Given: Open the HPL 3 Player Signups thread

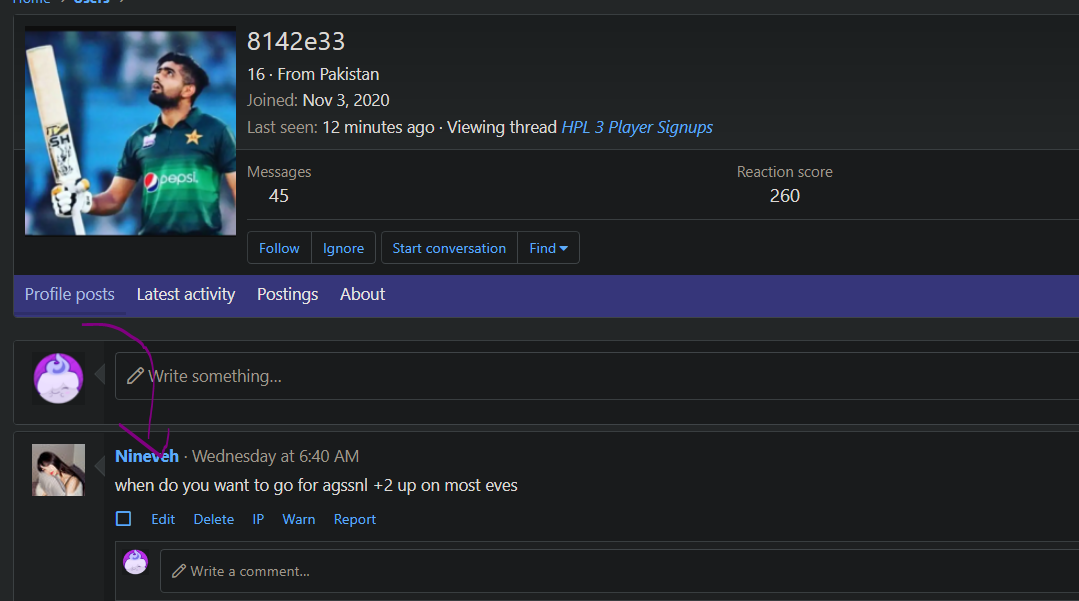Looking at the screenshot, I should pos(637,127).
